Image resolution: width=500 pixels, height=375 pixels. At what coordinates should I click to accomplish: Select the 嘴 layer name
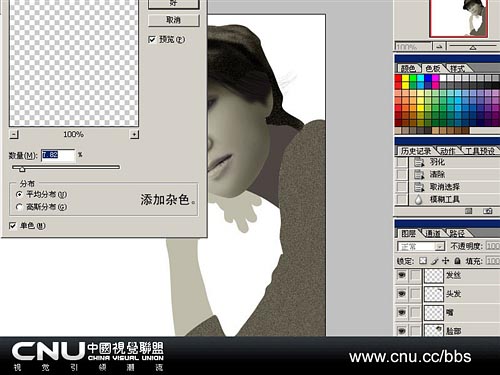450,313
